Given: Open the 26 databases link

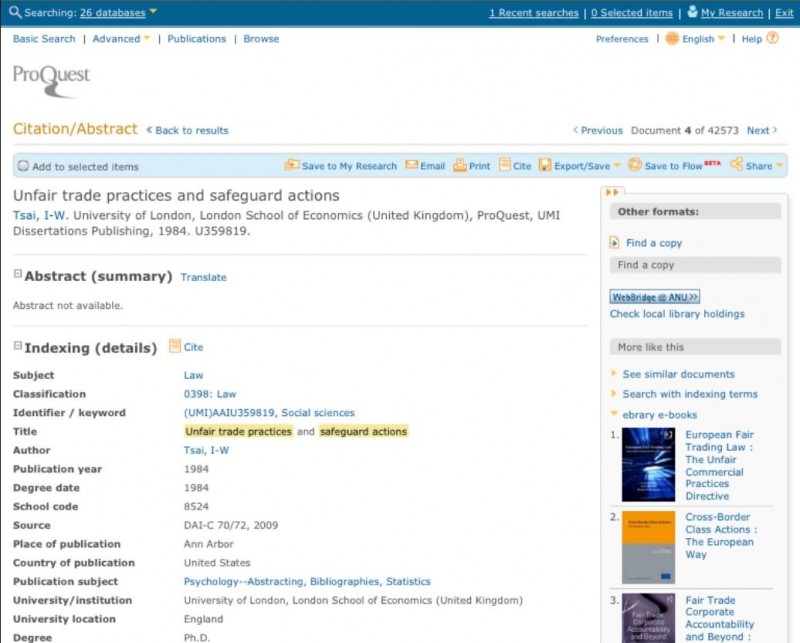Looking at the screenshot, I should point(112,13).
